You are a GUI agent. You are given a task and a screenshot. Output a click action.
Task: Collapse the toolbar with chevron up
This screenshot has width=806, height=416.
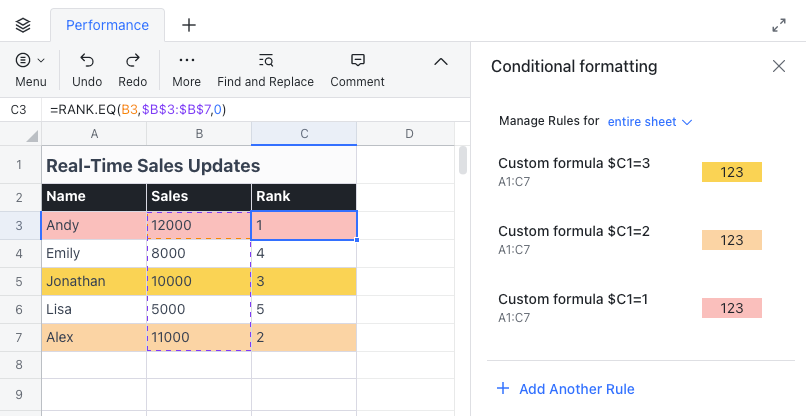[x=440, y=62]
